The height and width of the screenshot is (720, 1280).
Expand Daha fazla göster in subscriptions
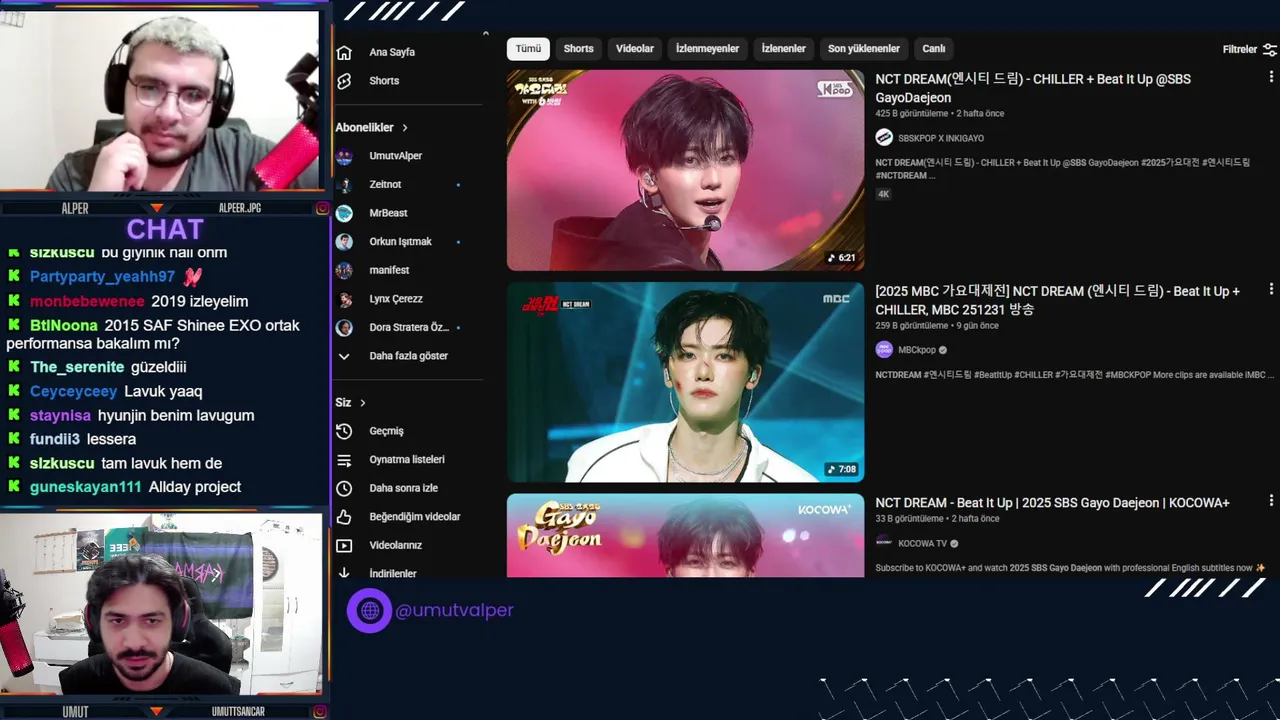tap(408, 356)
